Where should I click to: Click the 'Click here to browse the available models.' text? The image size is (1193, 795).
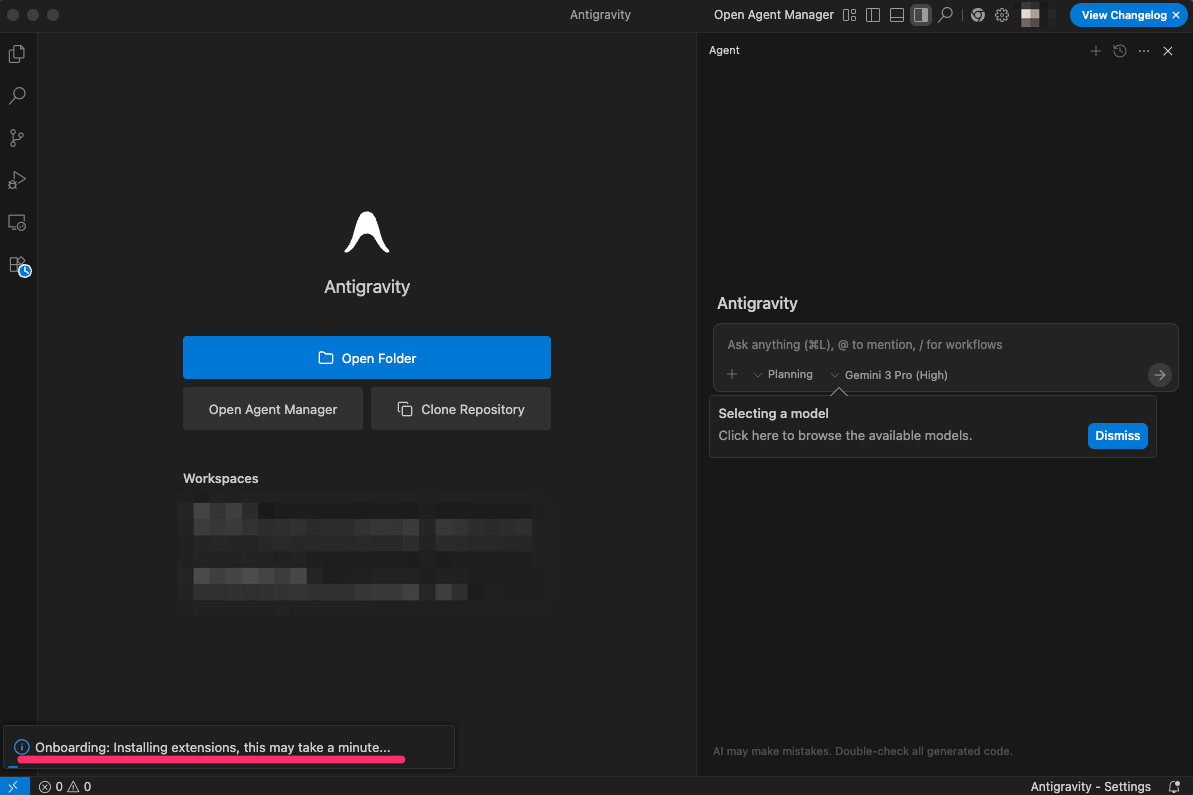tap(845, 436)
